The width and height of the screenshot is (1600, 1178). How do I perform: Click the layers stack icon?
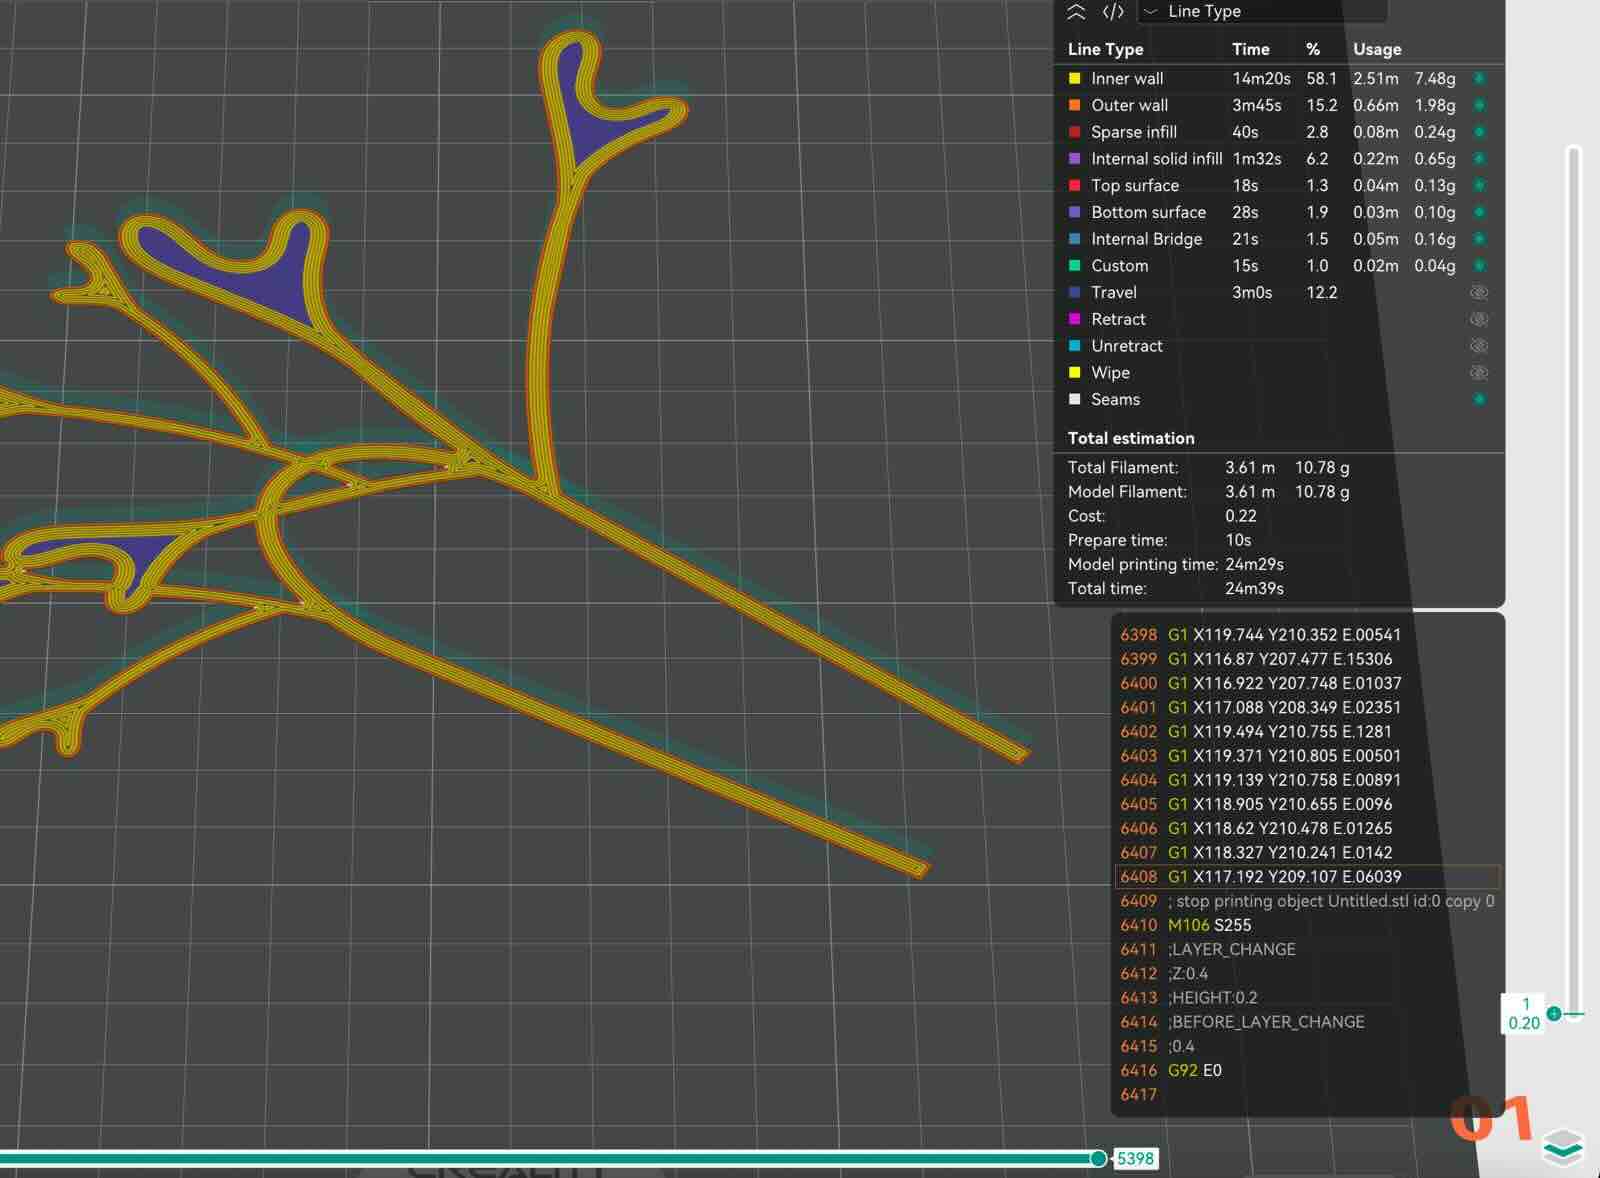coord(1562,1146)
